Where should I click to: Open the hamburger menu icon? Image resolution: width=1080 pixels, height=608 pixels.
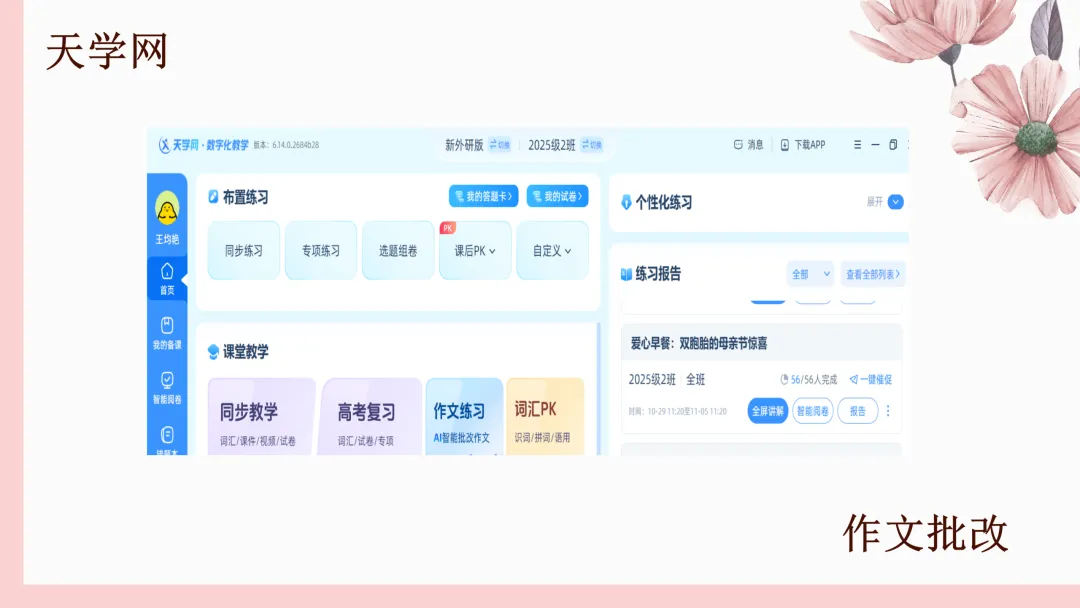point(858,145)
